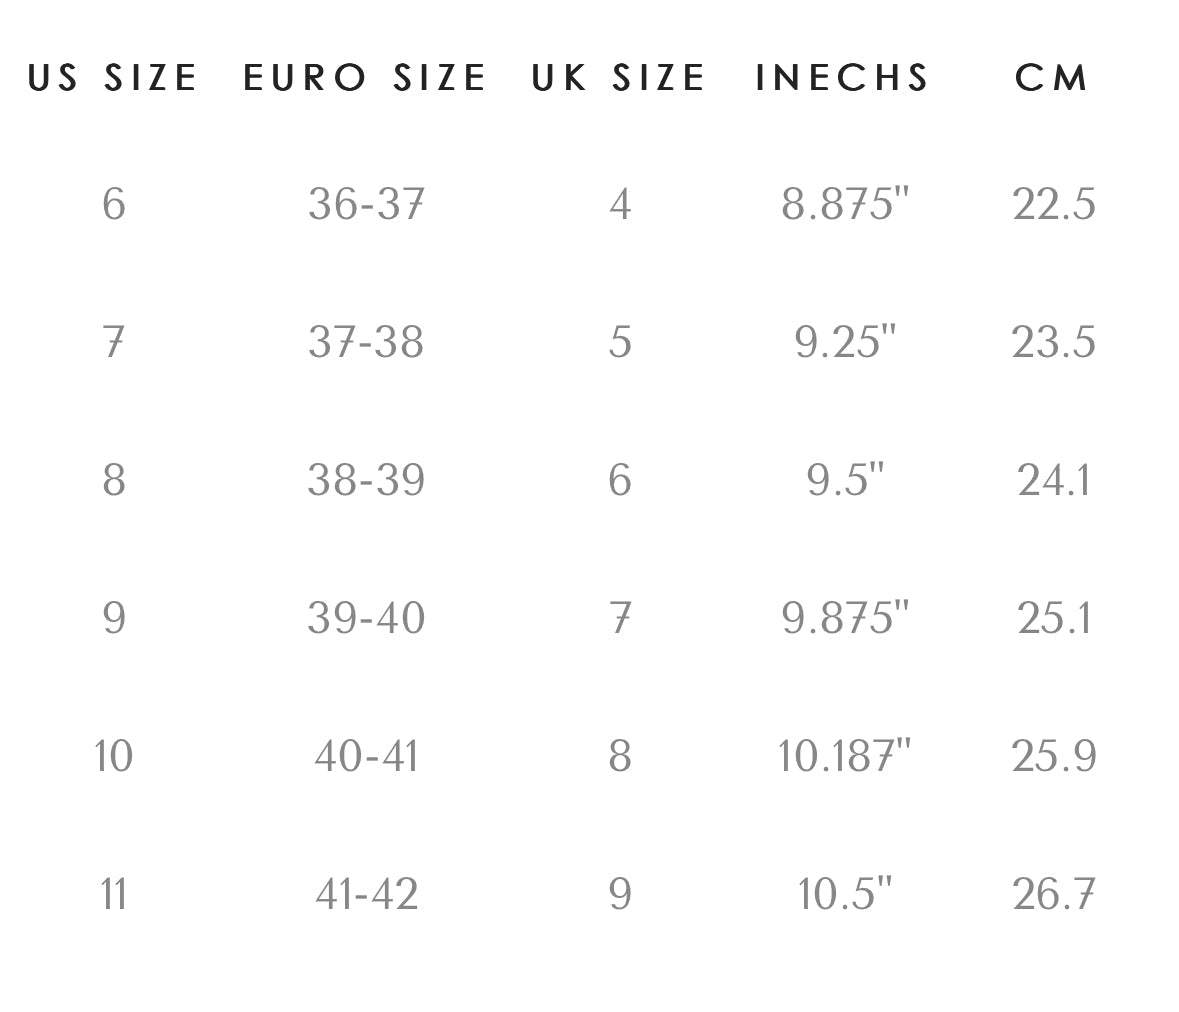
Task: Select US size 11 cell
Action: pyautogui.click(x=113, y=895)
